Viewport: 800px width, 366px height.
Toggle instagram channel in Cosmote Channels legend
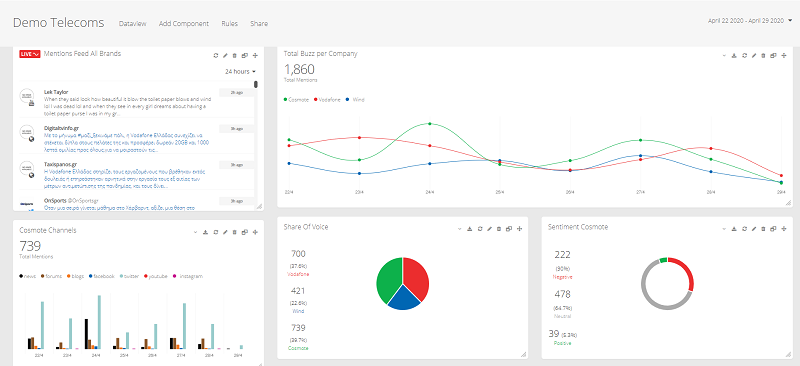click(188, 276)
